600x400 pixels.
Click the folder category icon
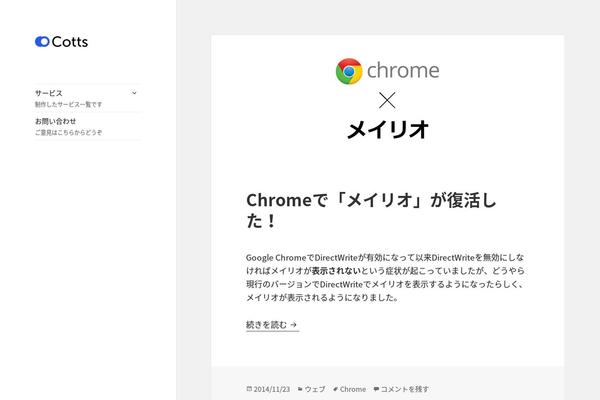pos(300,389)
